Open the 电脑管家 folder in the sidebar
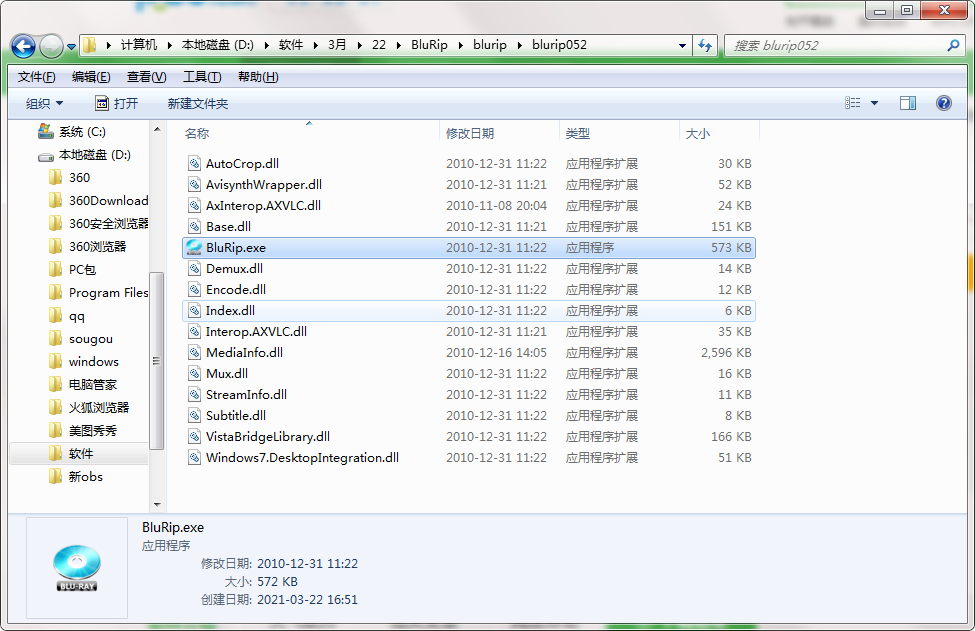This screenshot has height=631, width=975. pyautogui.click(x=83, y=385)
